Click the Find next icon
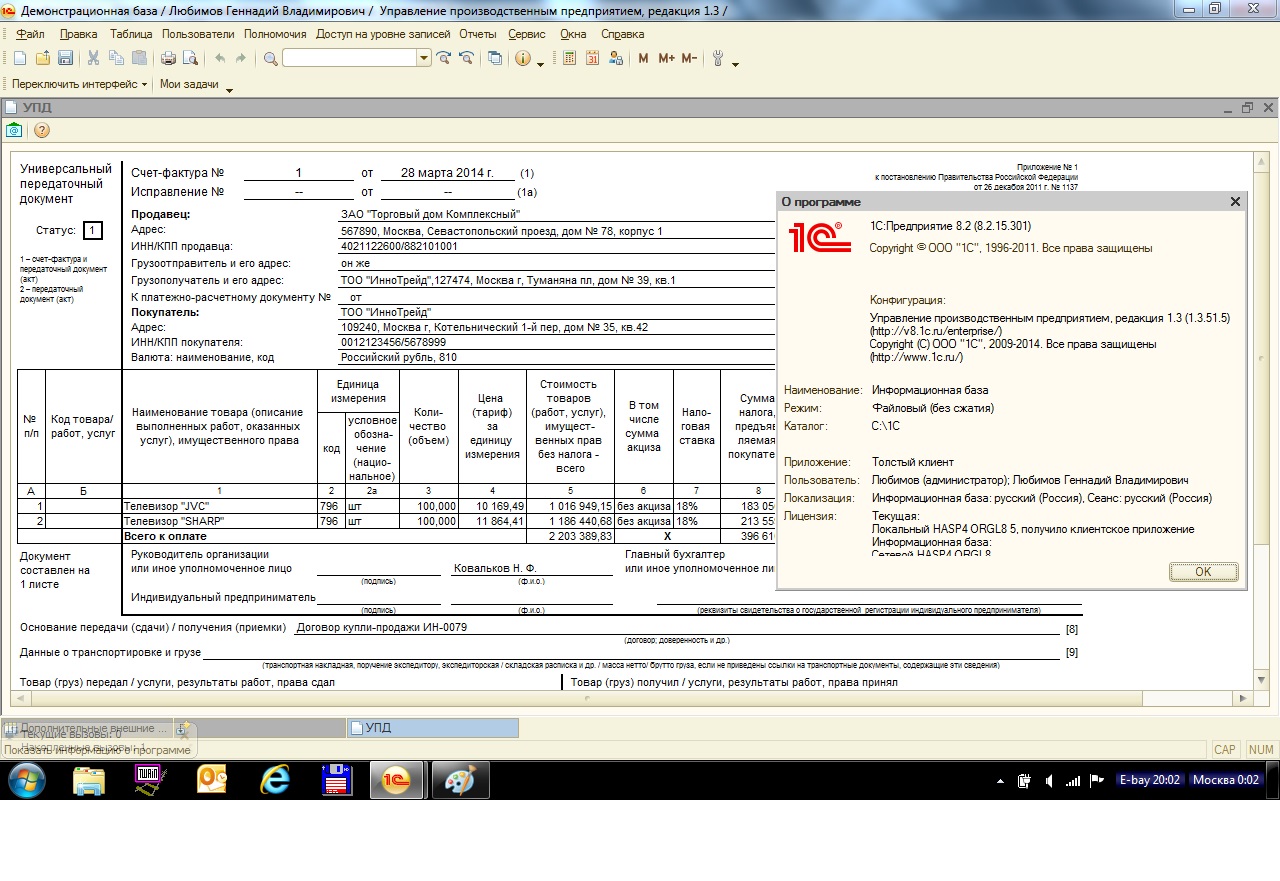The height and width of the screenshot is (881, 1280). coord(444,58)
